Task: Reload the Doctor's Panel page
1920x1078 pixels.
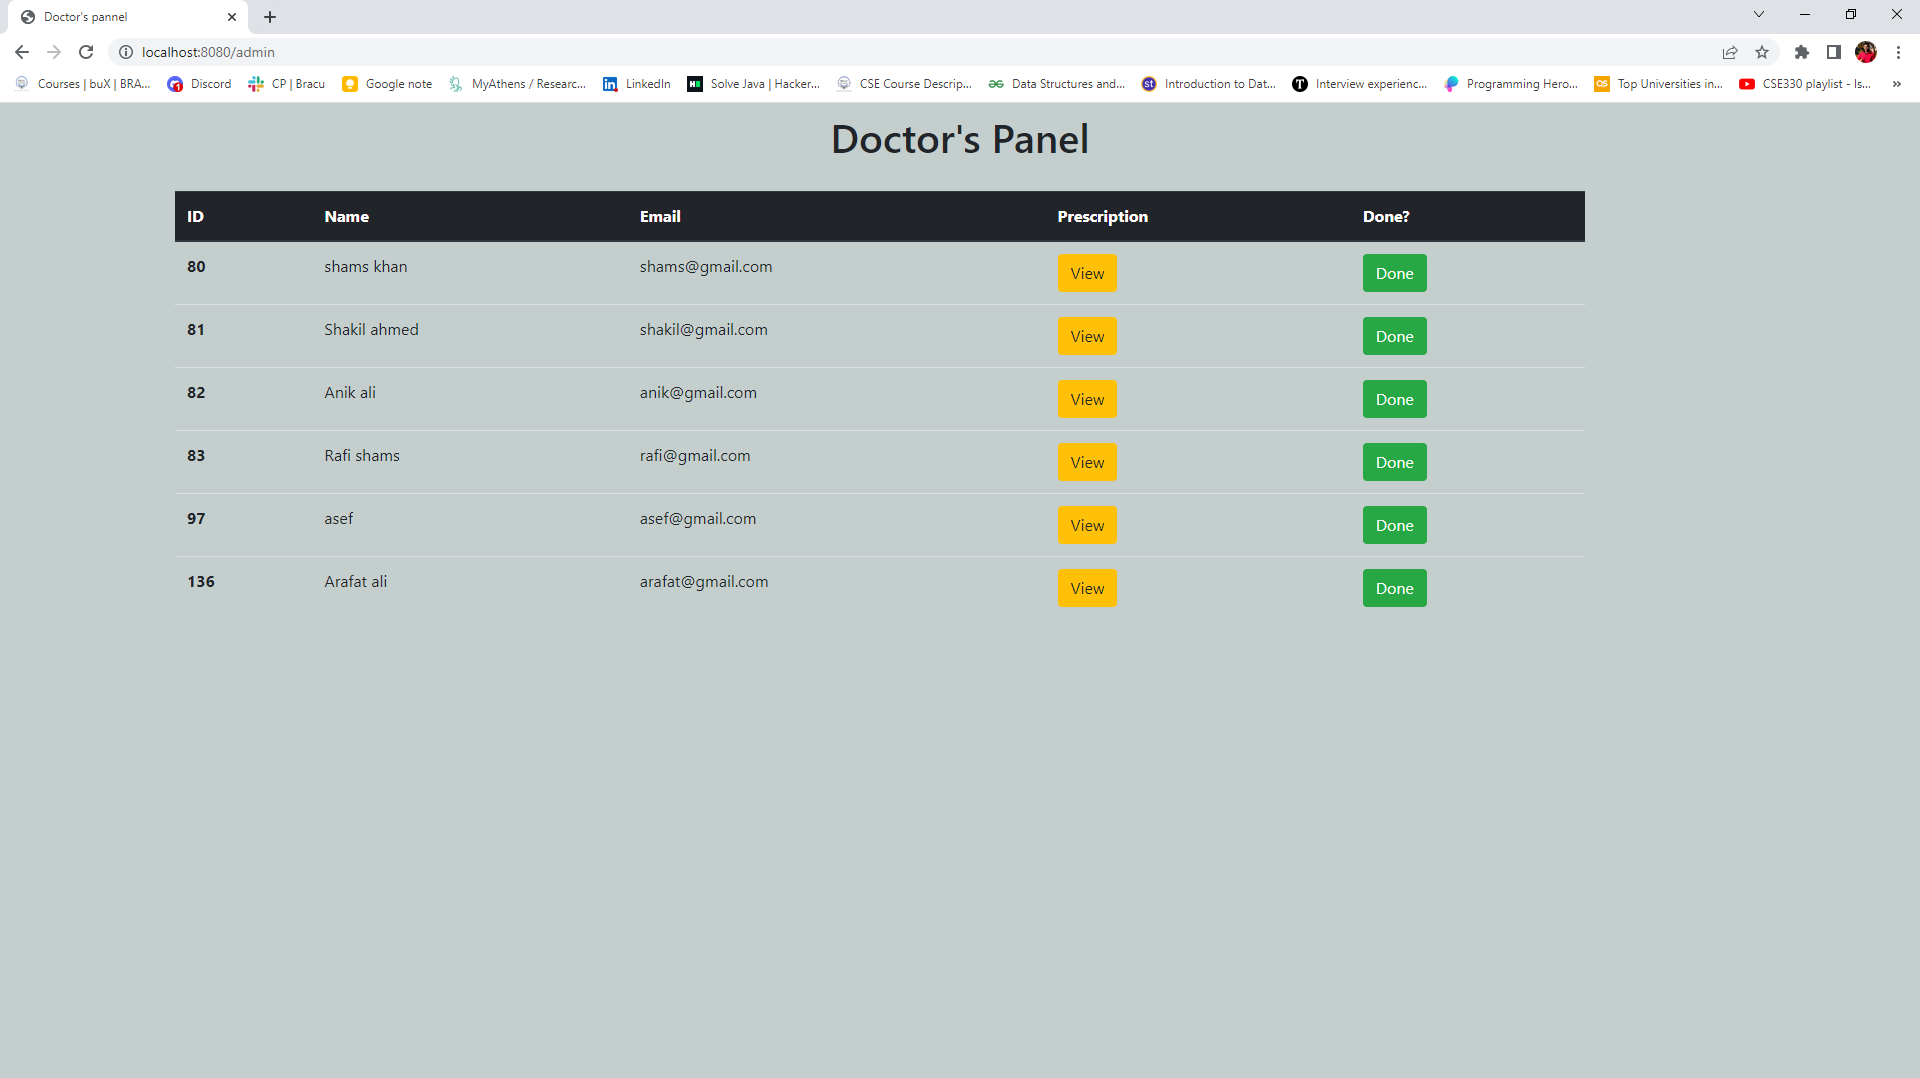Action: coord(86,52)
